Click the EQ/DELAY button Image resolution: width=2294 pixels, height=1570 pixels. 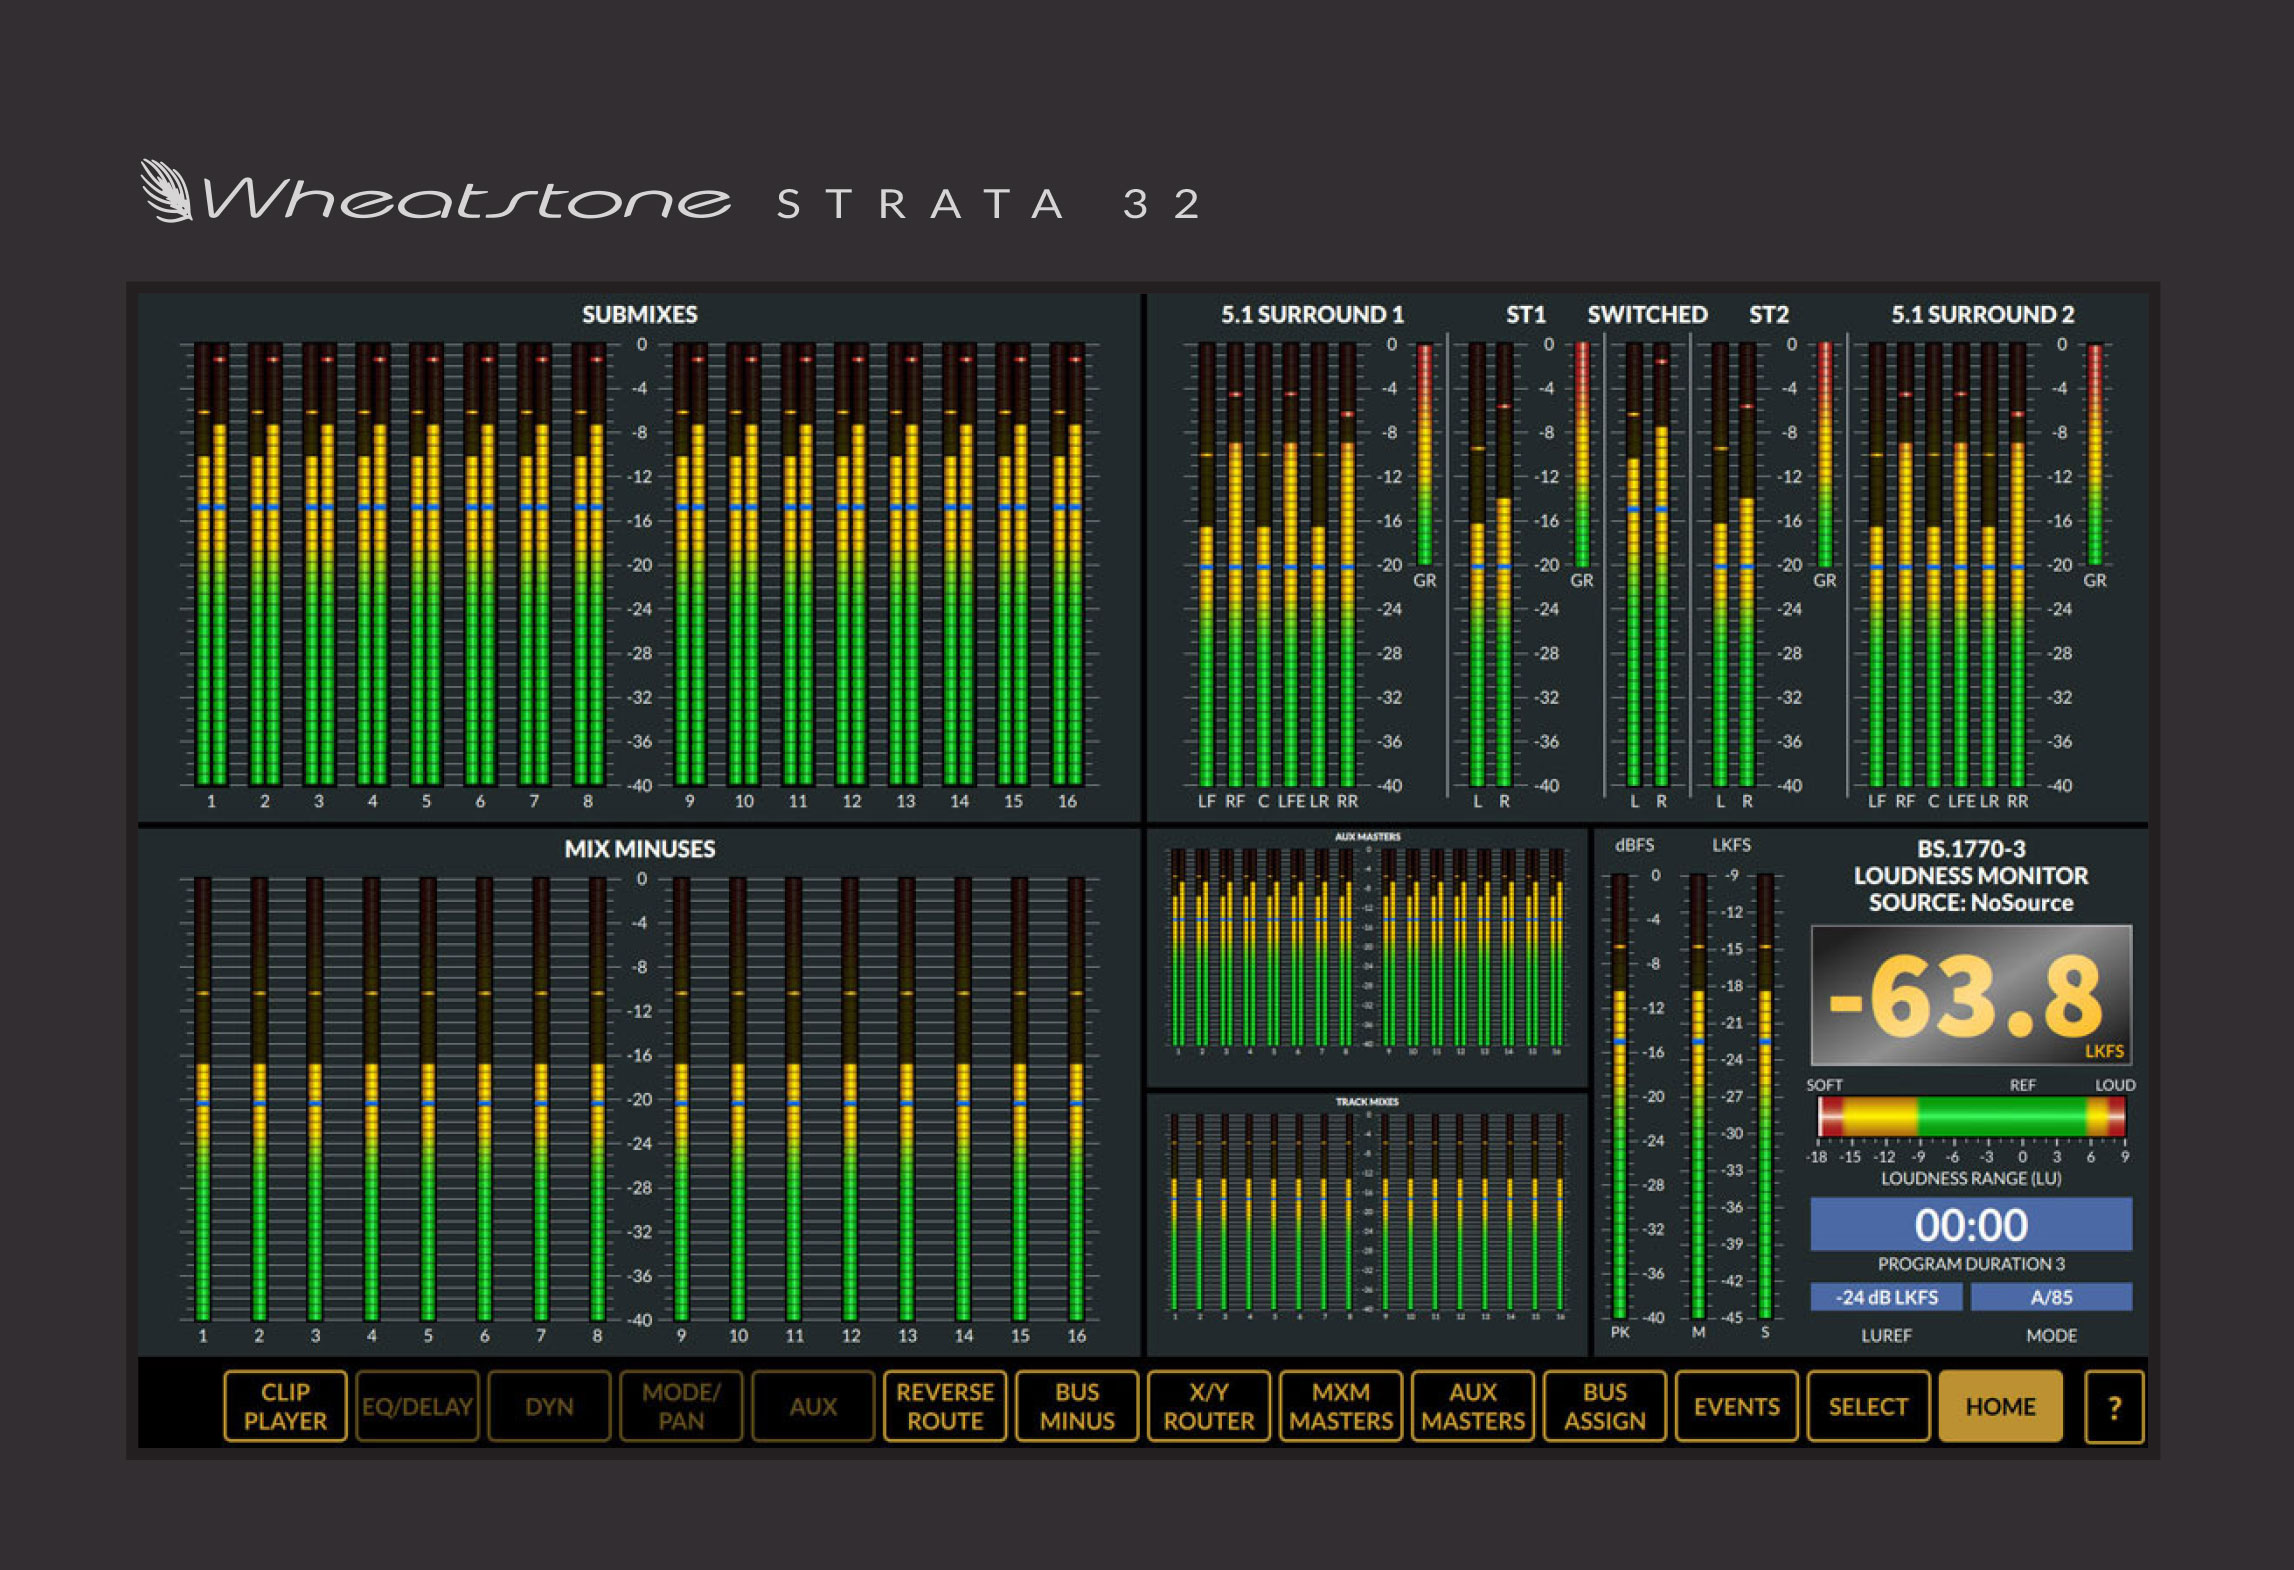point(417,1406)
